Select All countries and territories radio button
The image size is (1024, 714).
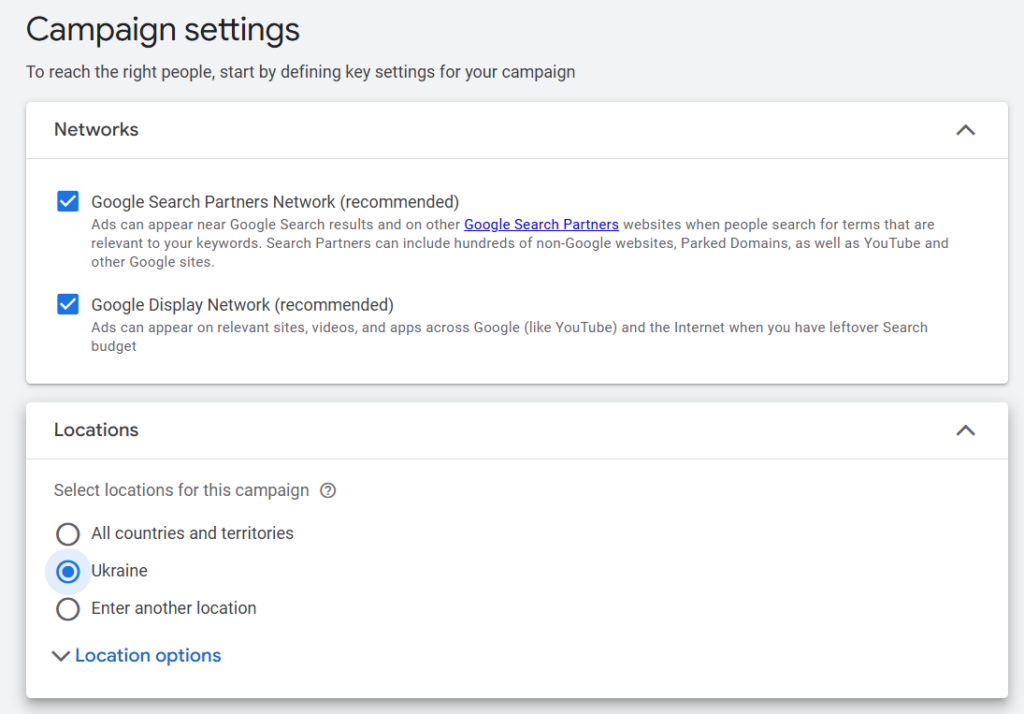pyautogui.click(x=68, y=534)
